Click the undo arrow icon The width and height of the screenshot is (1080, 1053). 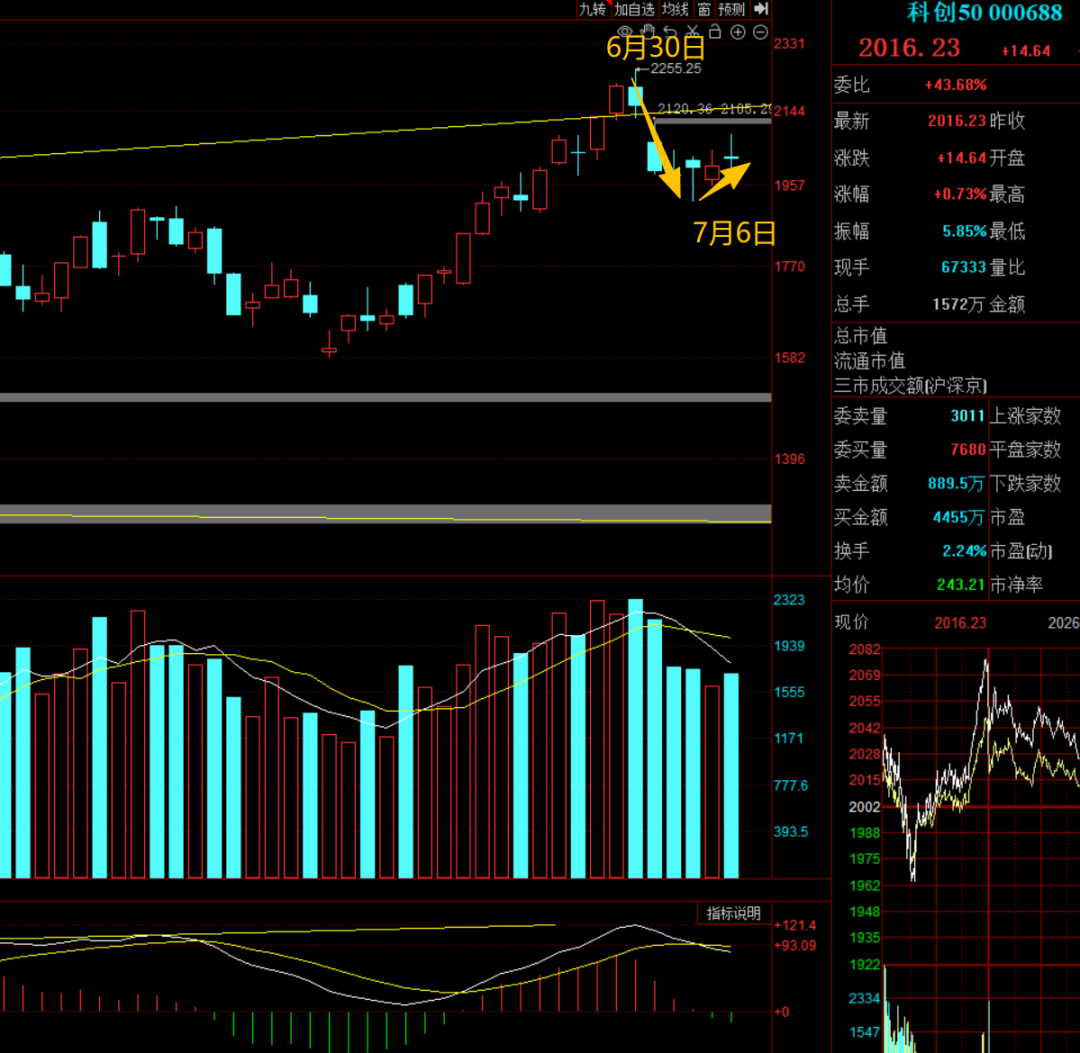point(669,32)
